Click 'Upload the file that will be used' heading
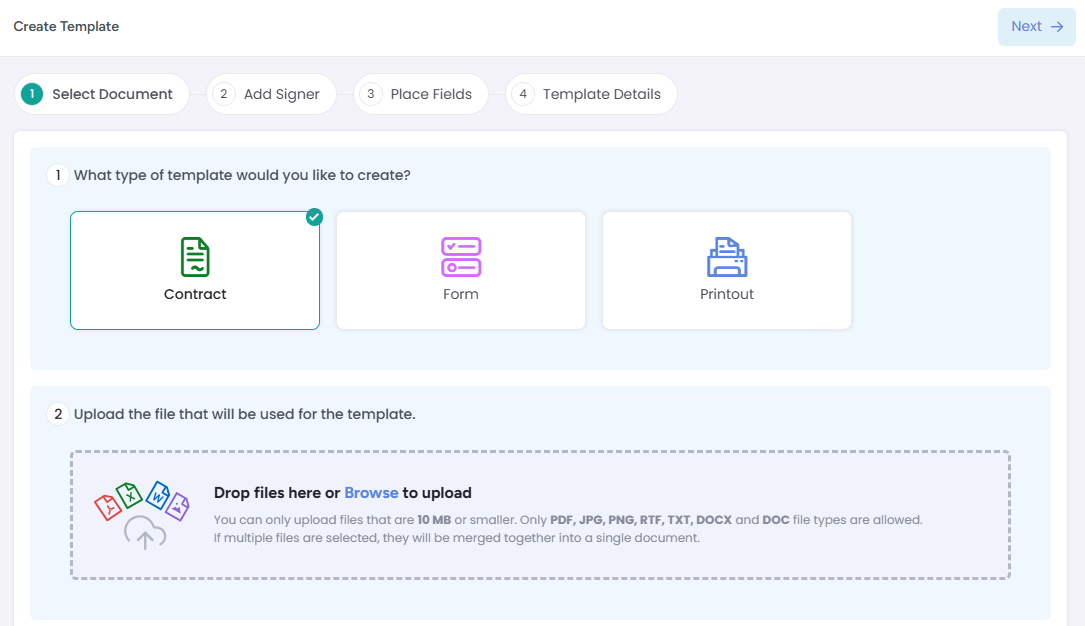This screenshot has height=626, width=1085. [245, 414]
